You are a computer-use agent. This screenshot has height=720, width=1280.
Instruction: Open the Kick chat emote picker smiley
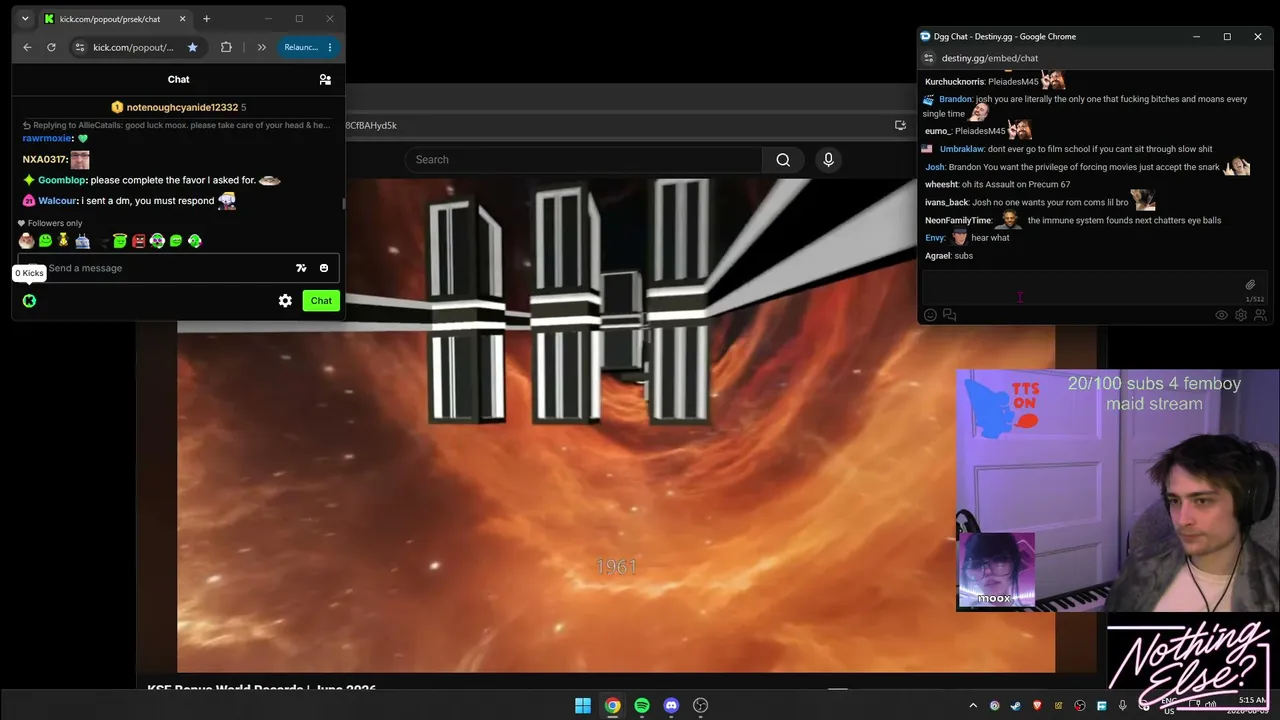click(324, 268)
